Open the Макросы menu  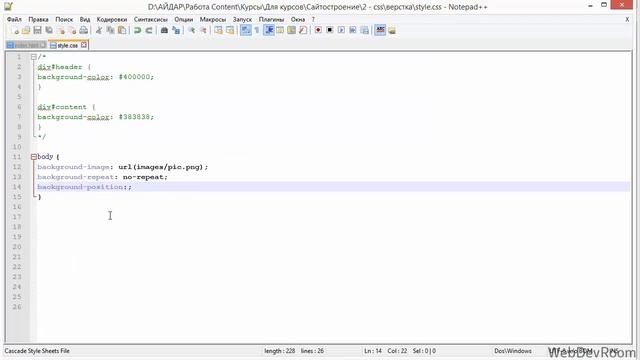[213, 19]
